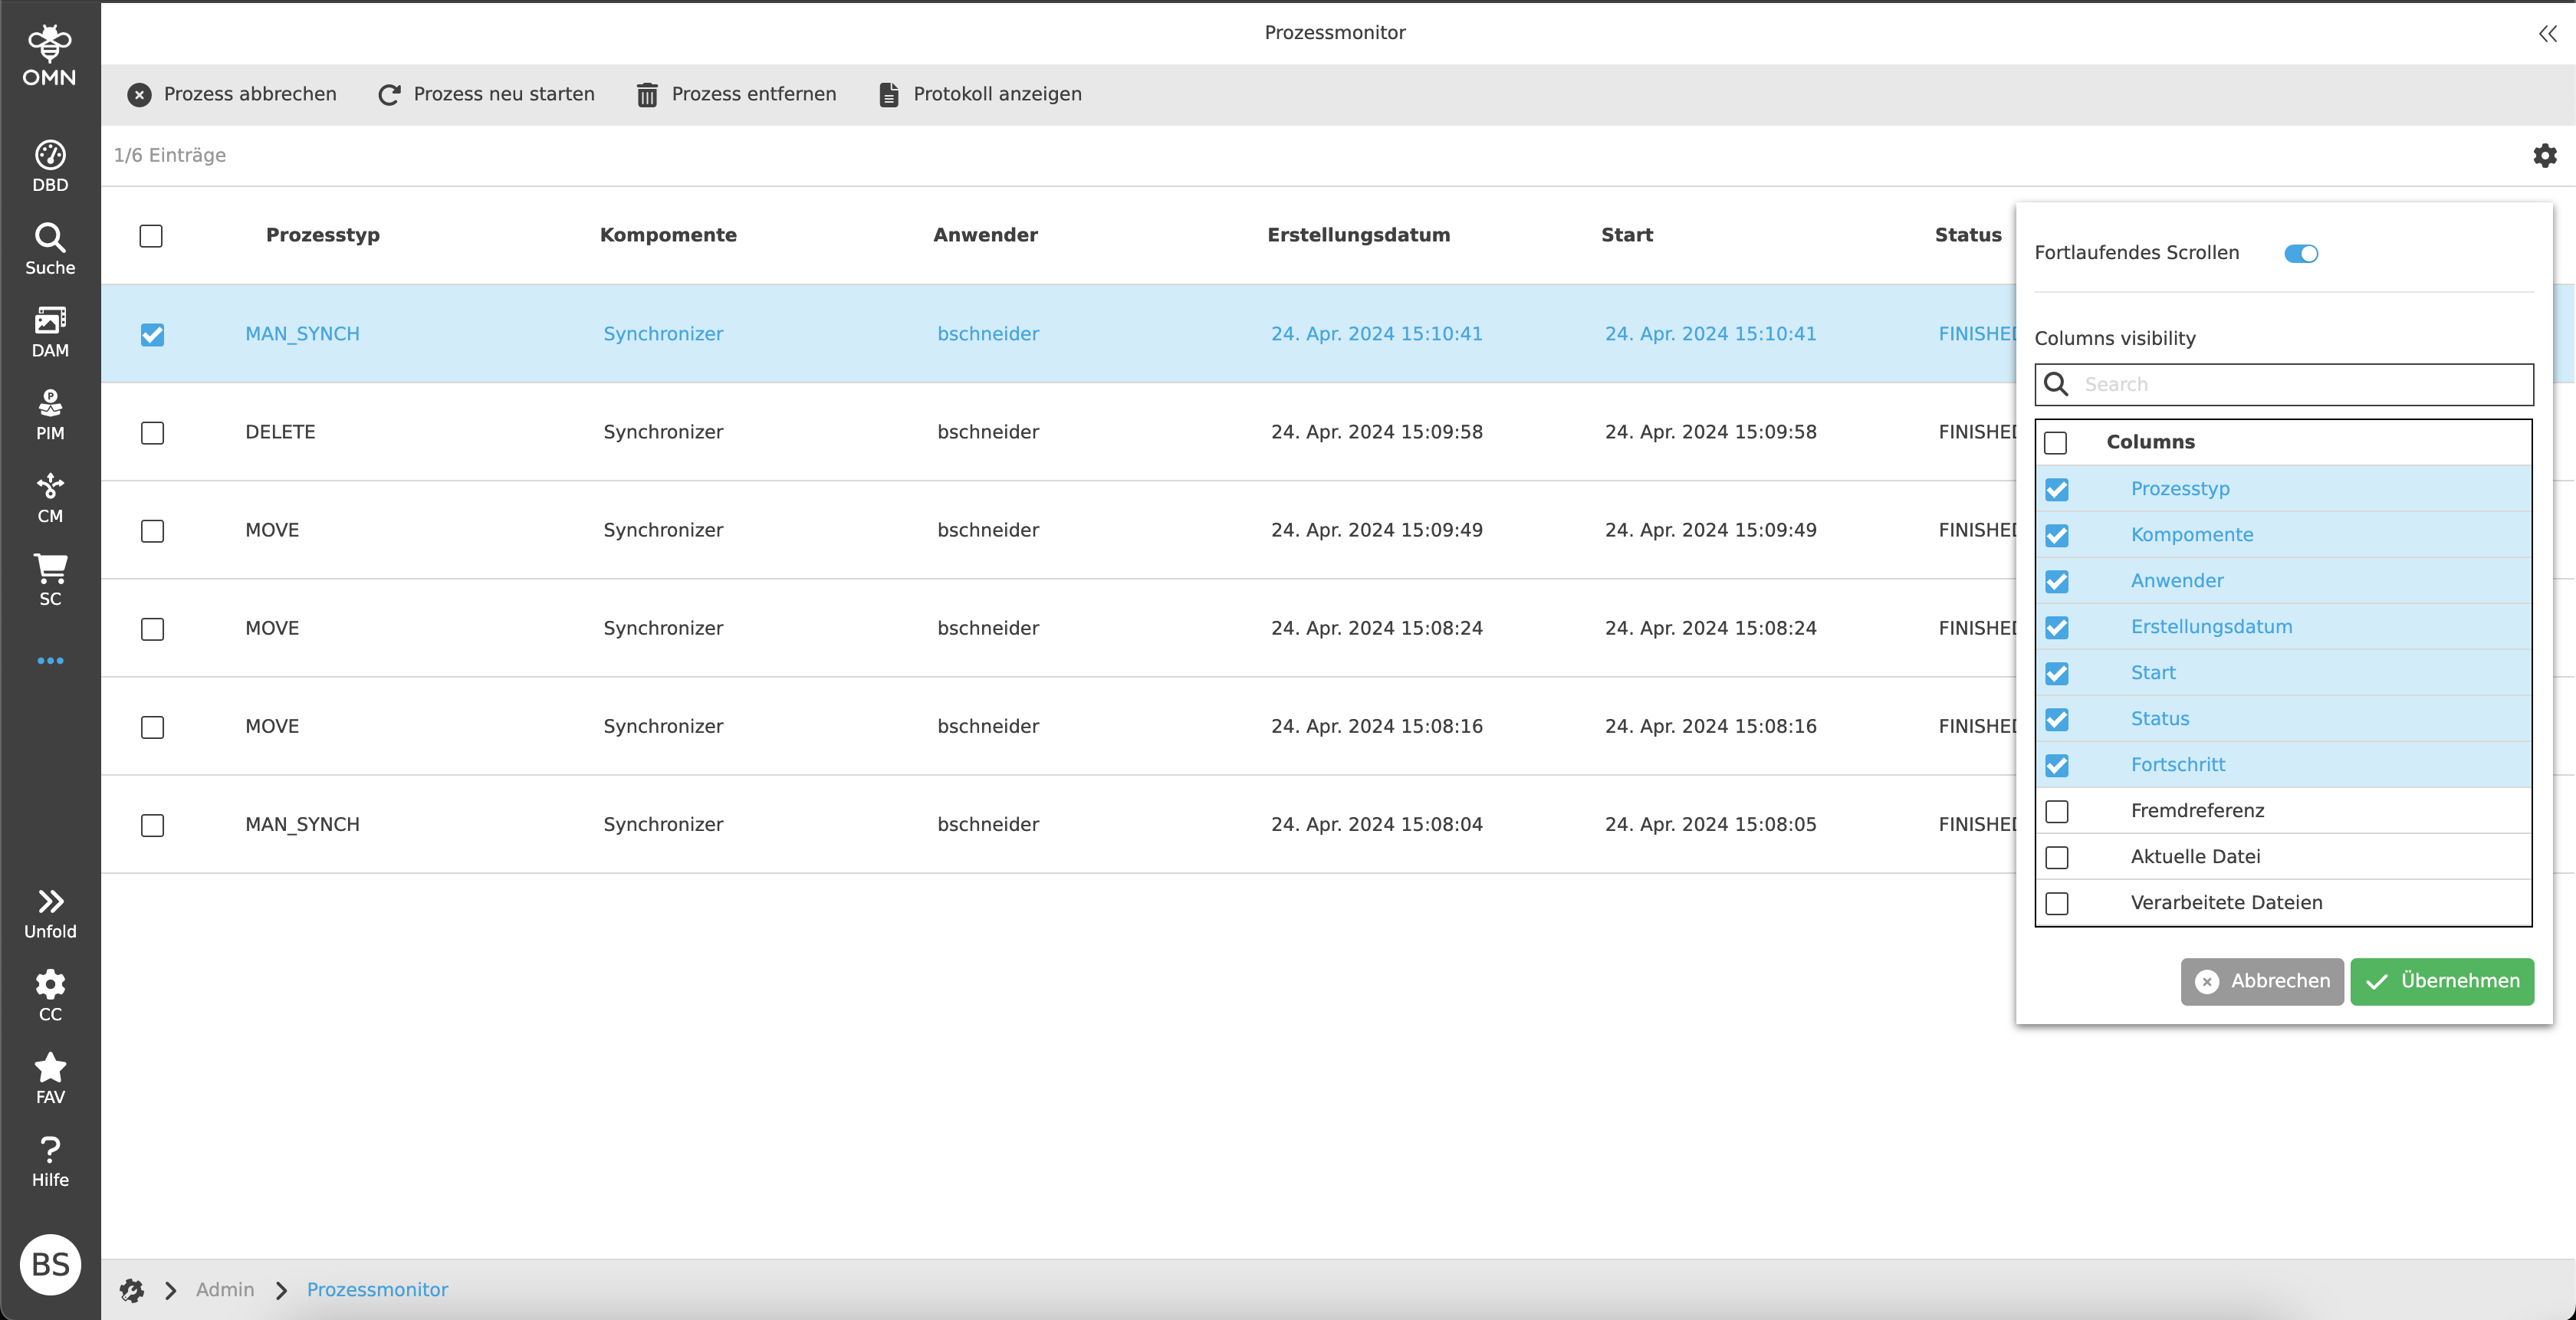
Task: Show more modules via three dots
Action: (50, 661)
